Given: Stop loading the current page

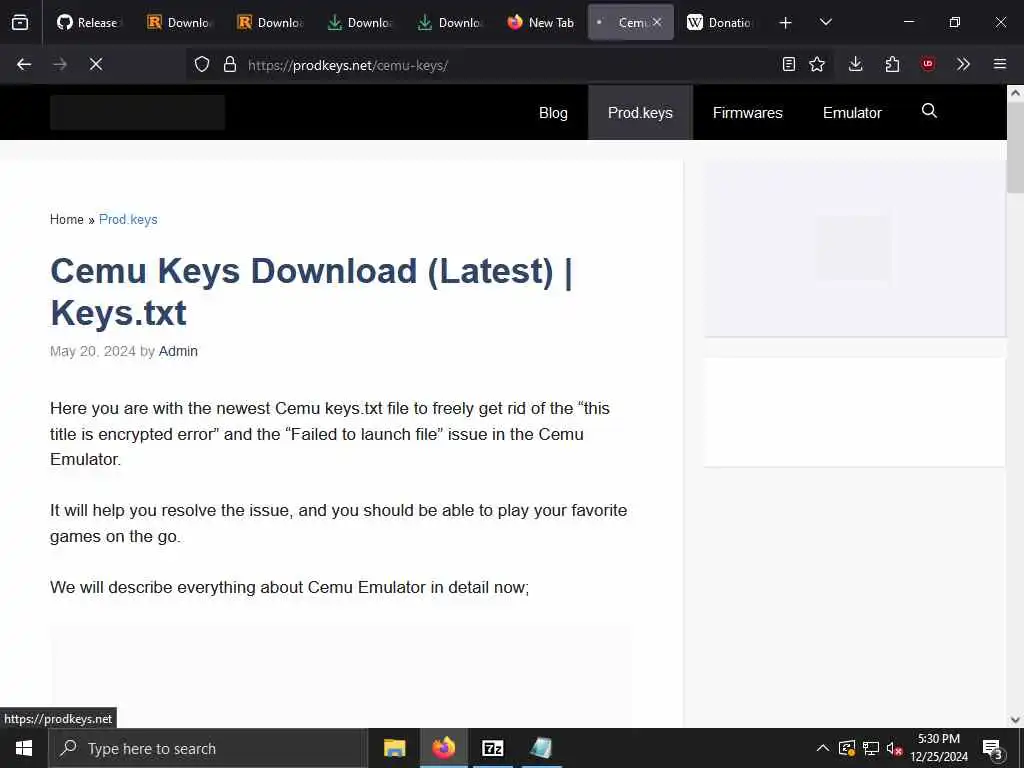Looking at the screenshot, I should point(96,64).
